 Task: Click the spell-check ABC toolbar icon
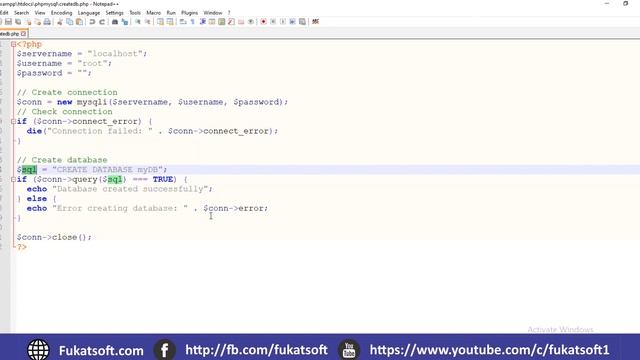(315, 22)
